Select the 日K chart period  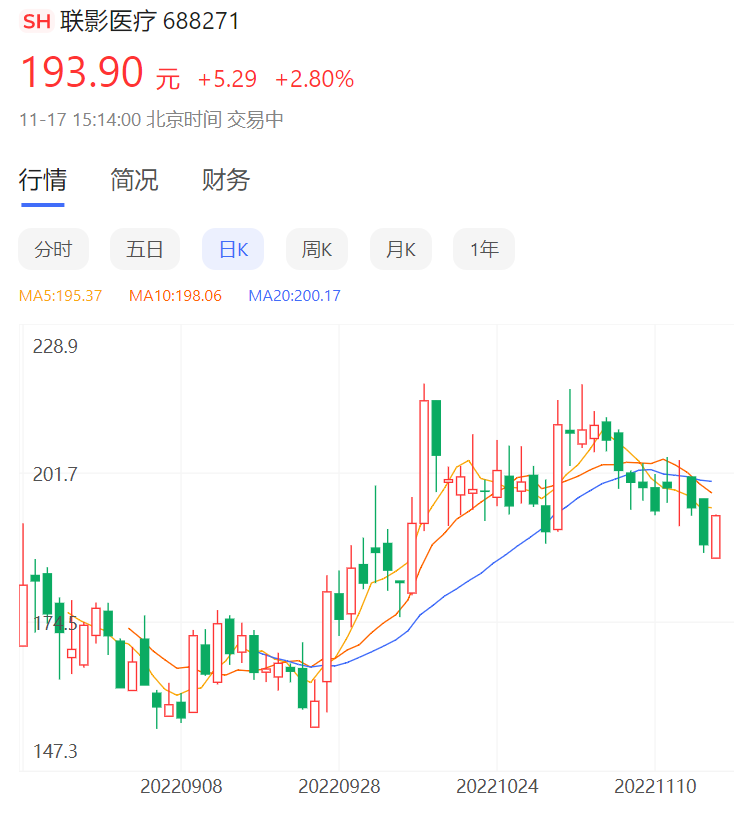tap(233, 250)
